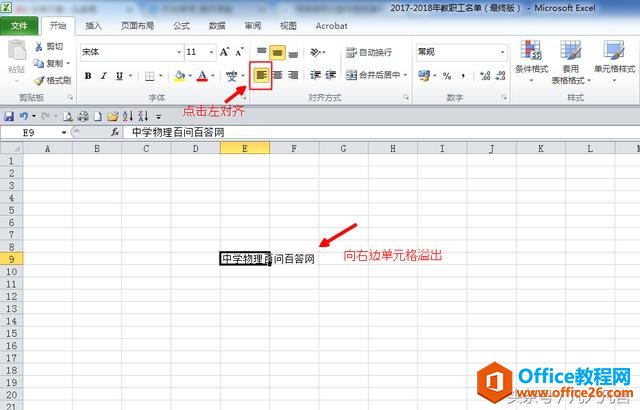Click the center align icon
The image size is (640, 410).
pyautogui.click(x=277, y=75)
